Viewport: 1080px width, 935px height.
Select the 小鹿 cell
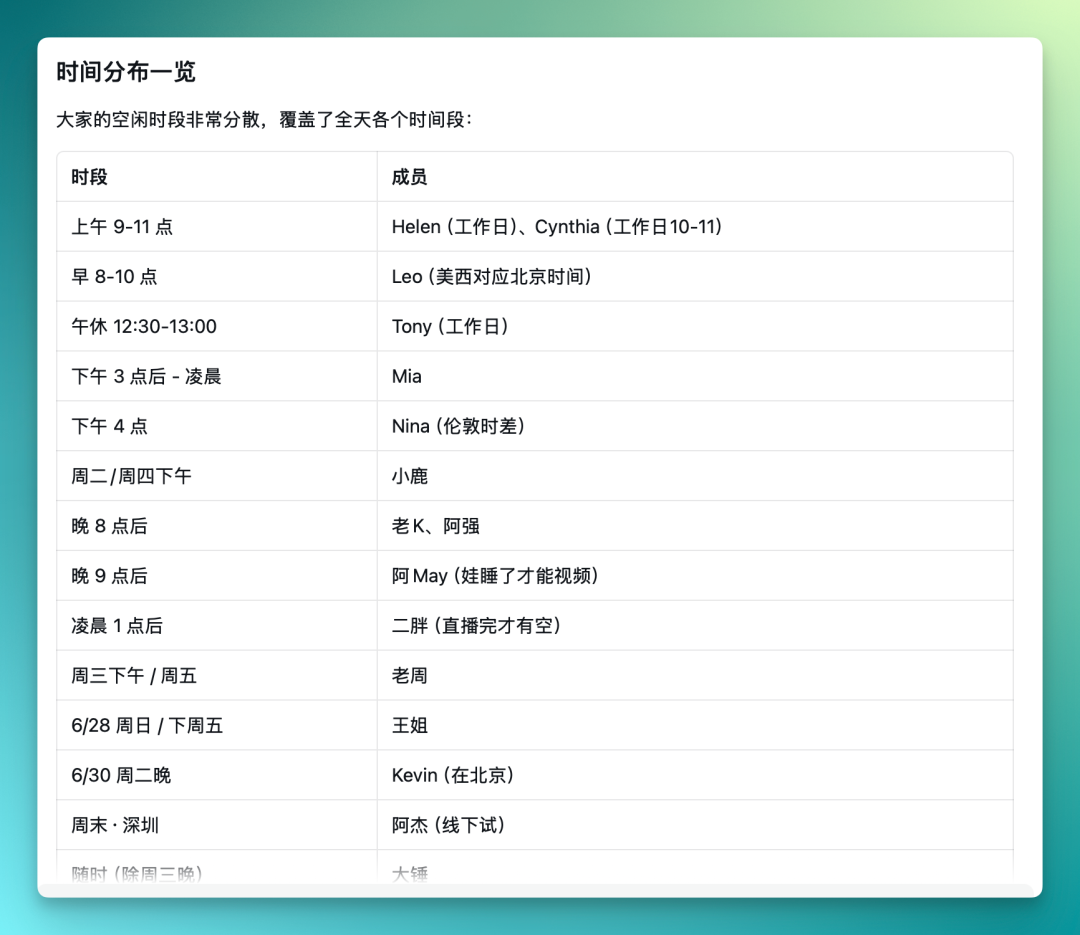click(x=695, y=476)
